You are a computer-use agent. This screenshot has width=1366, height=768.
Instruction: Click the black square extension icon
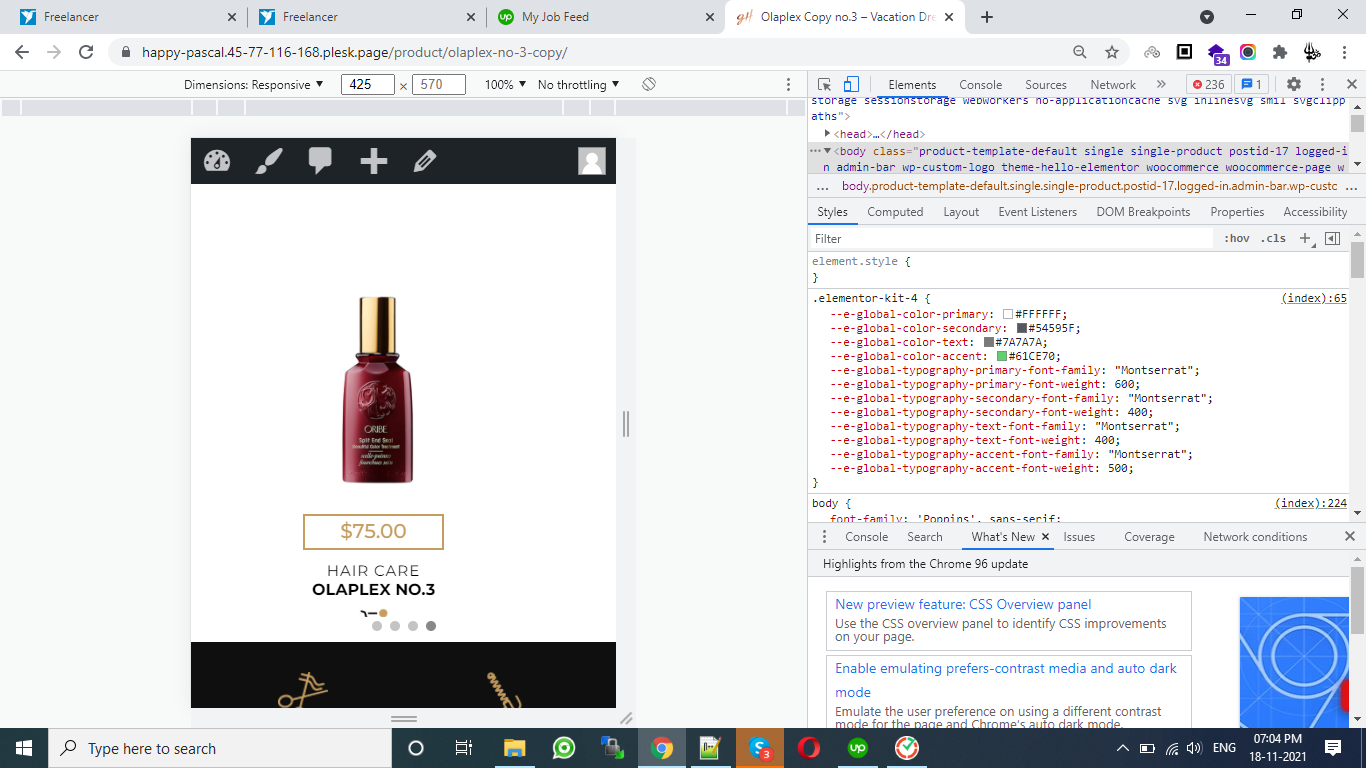[x=1185, y=52]
